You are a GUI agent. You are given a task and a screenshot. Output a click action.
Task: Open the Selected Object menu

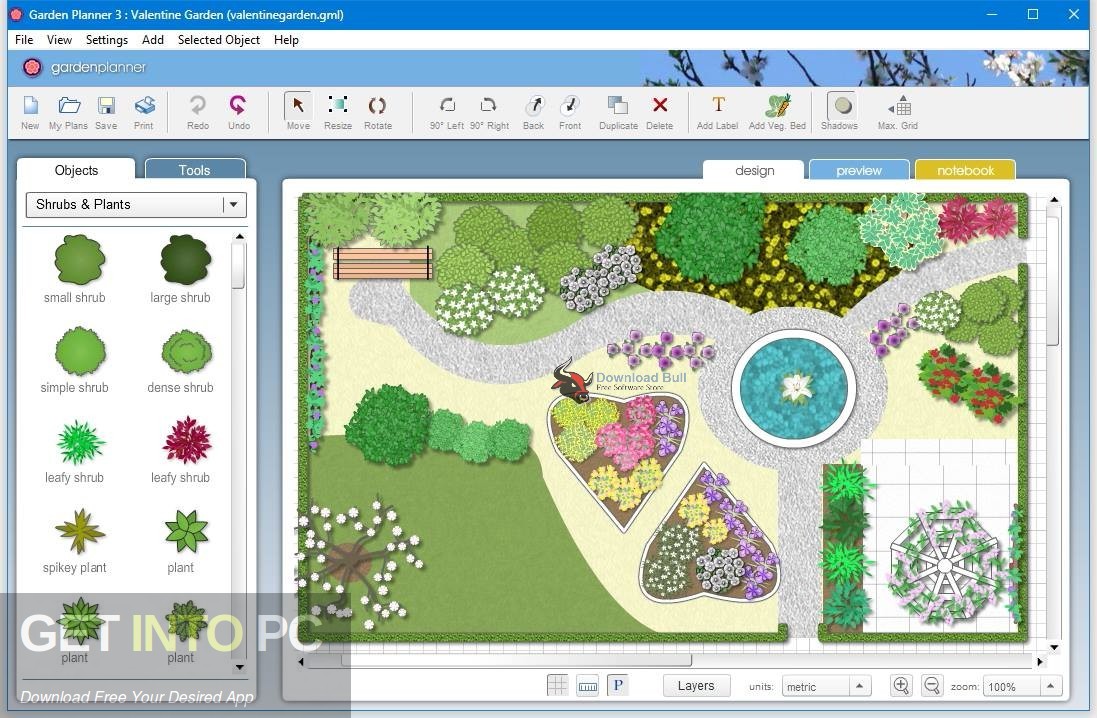pyautogui.click(x=218, y=40)
